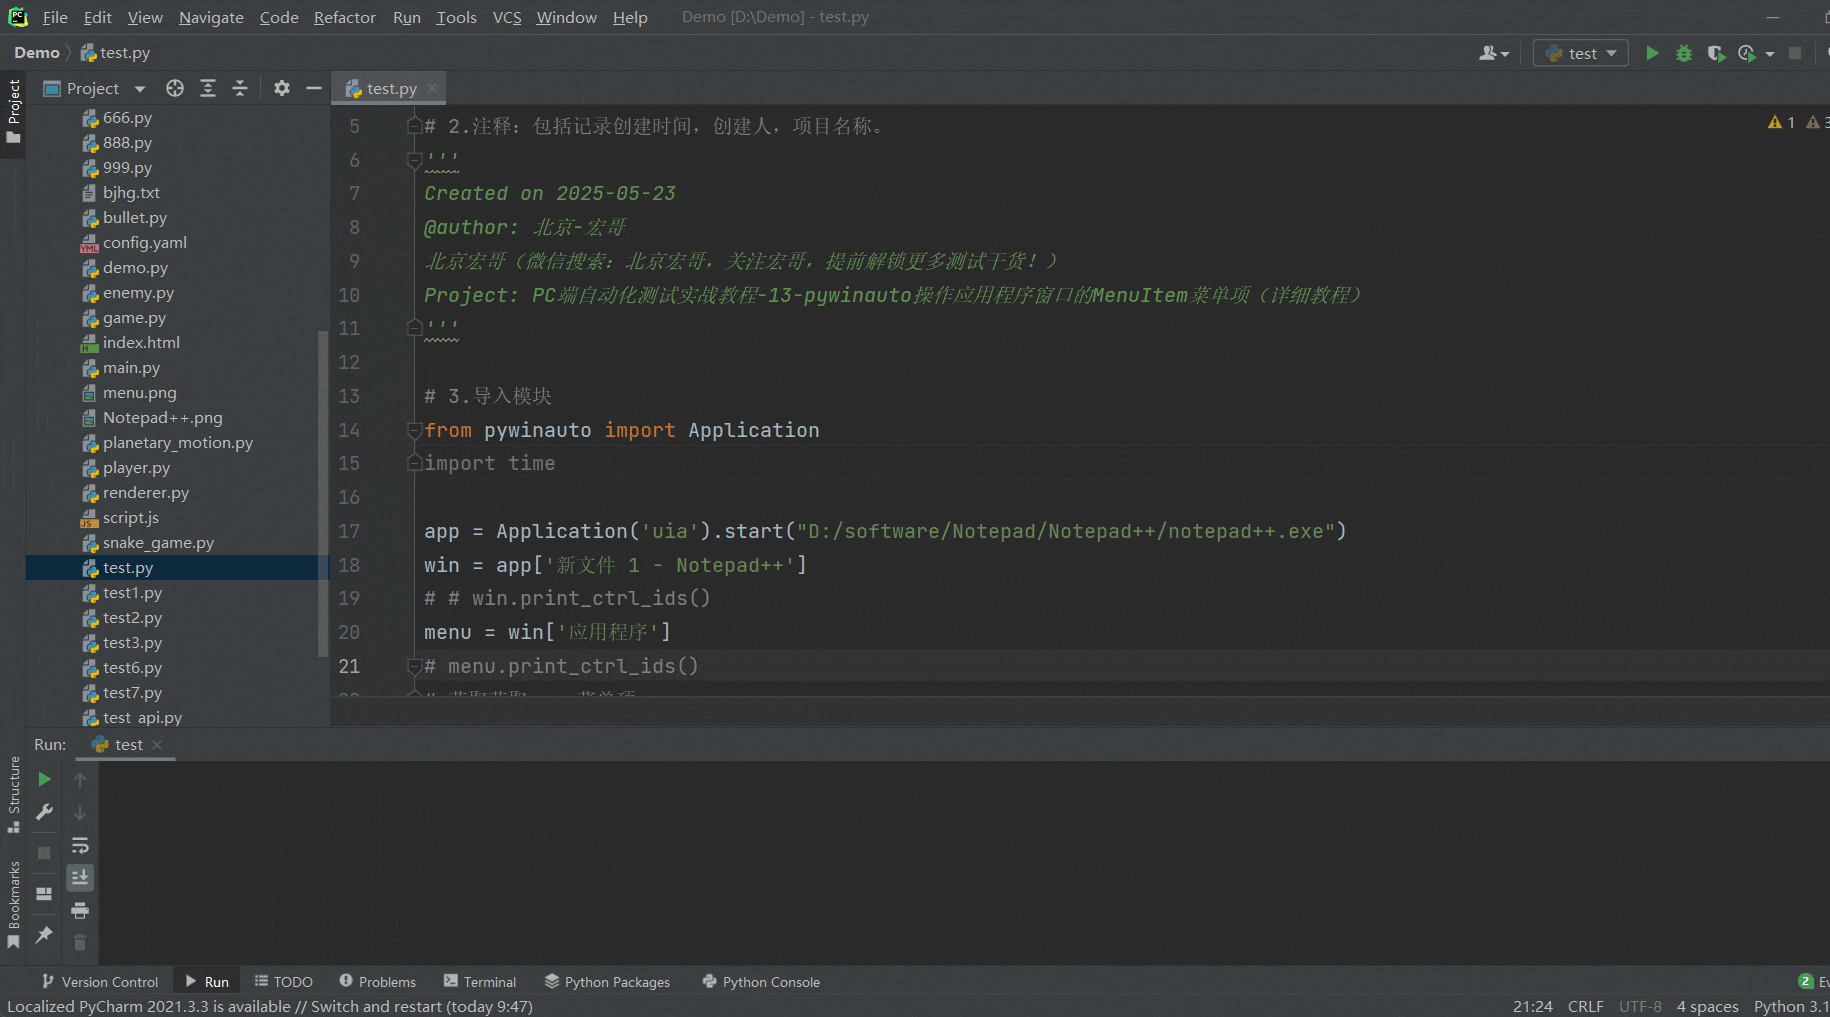Open the Refactor menu
Screen dimensions: 1830x1017
[345, 17]
